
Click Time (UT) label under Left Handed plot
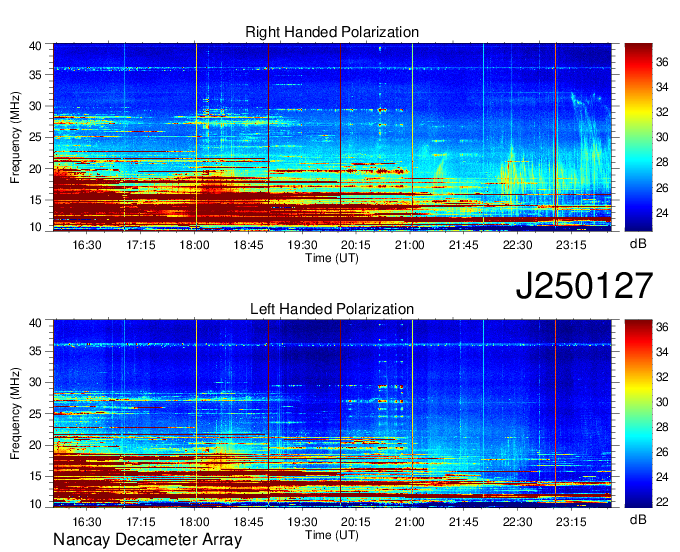point(332,535)
